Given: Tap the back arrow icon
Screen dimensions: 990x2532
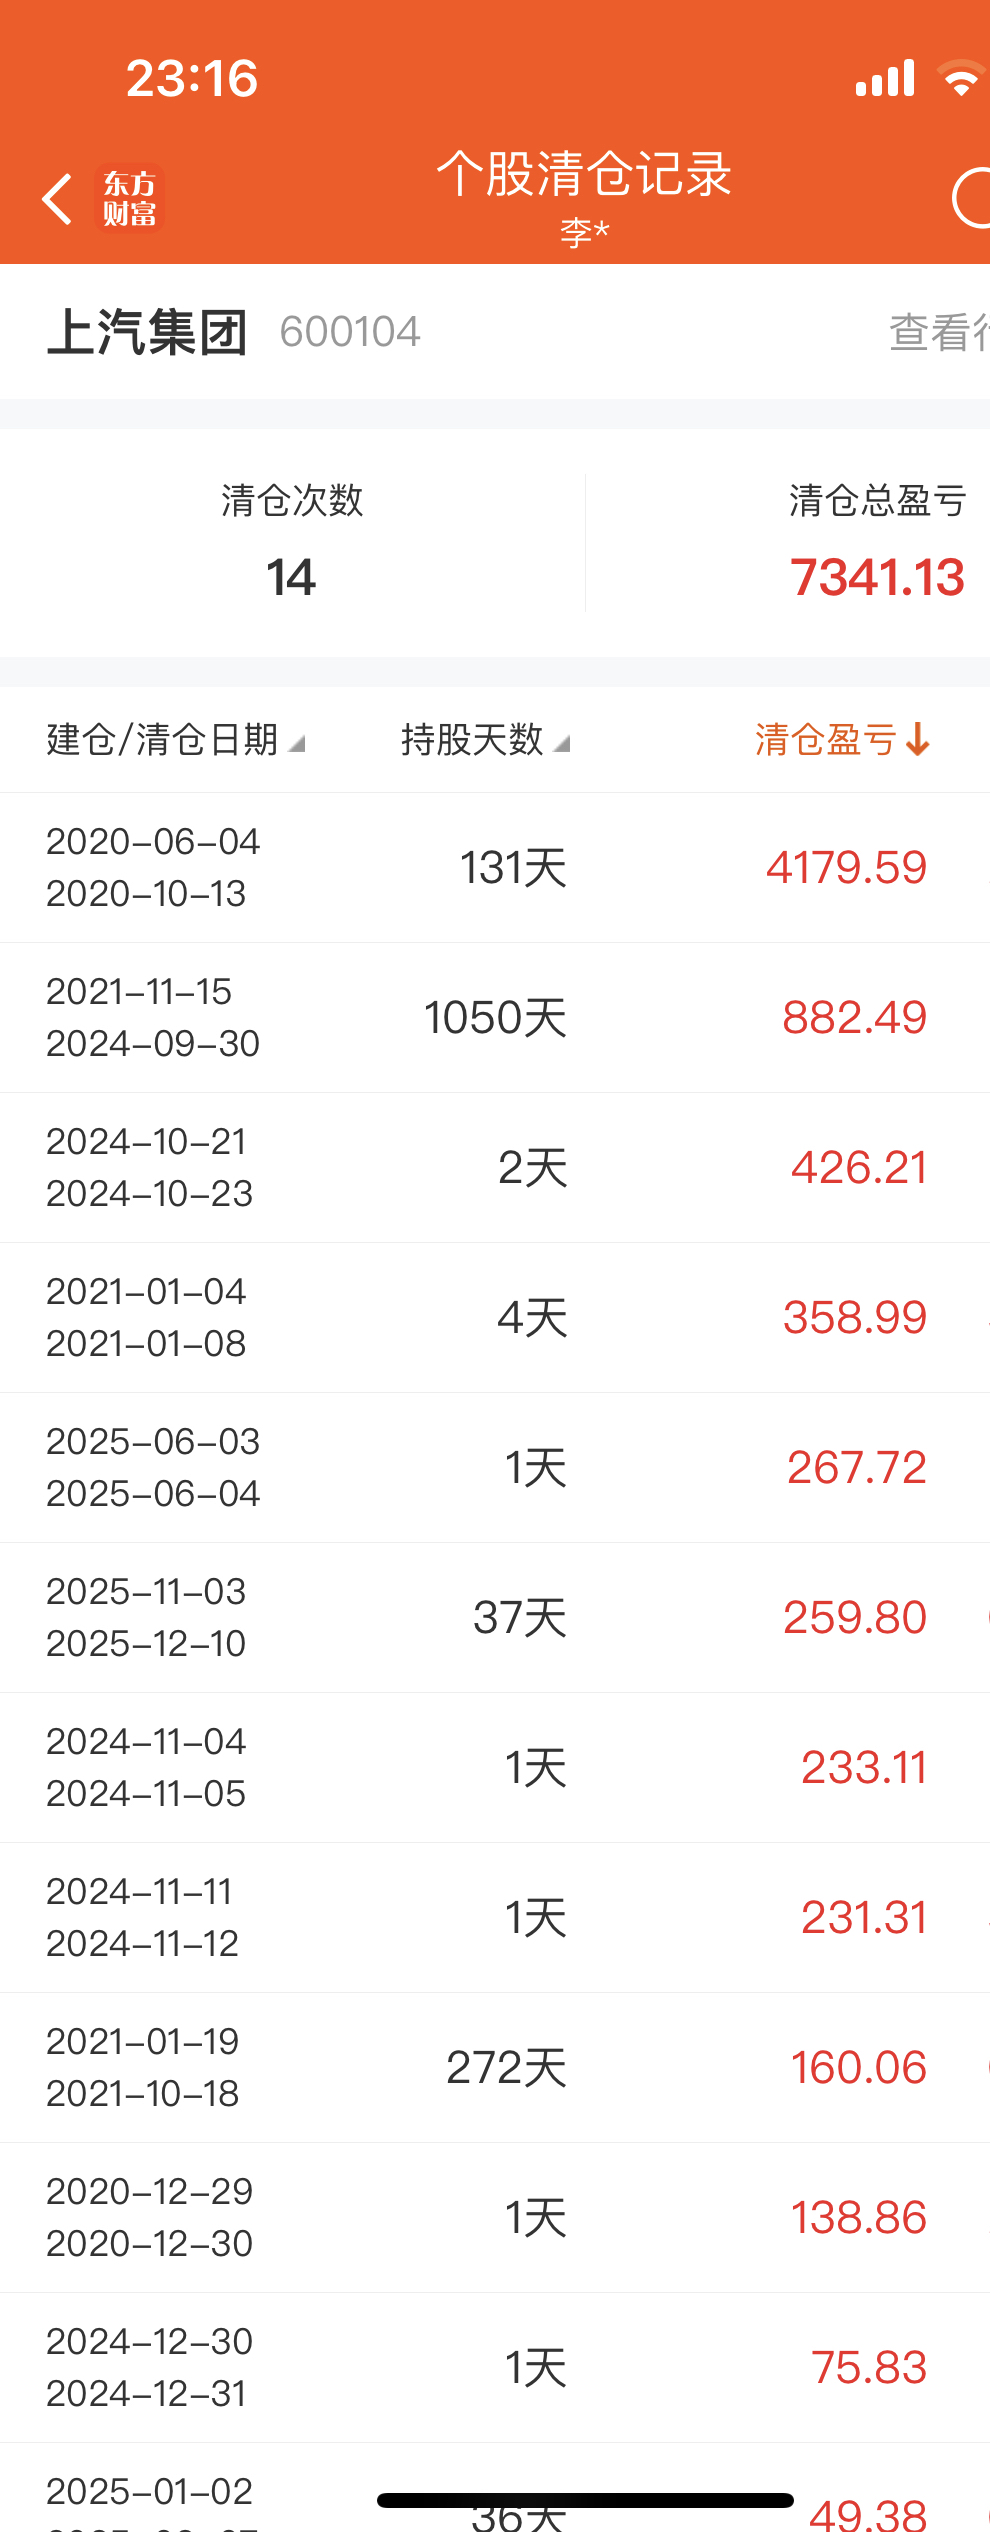Looking at the screenshot, I should [x=58, y=199].
